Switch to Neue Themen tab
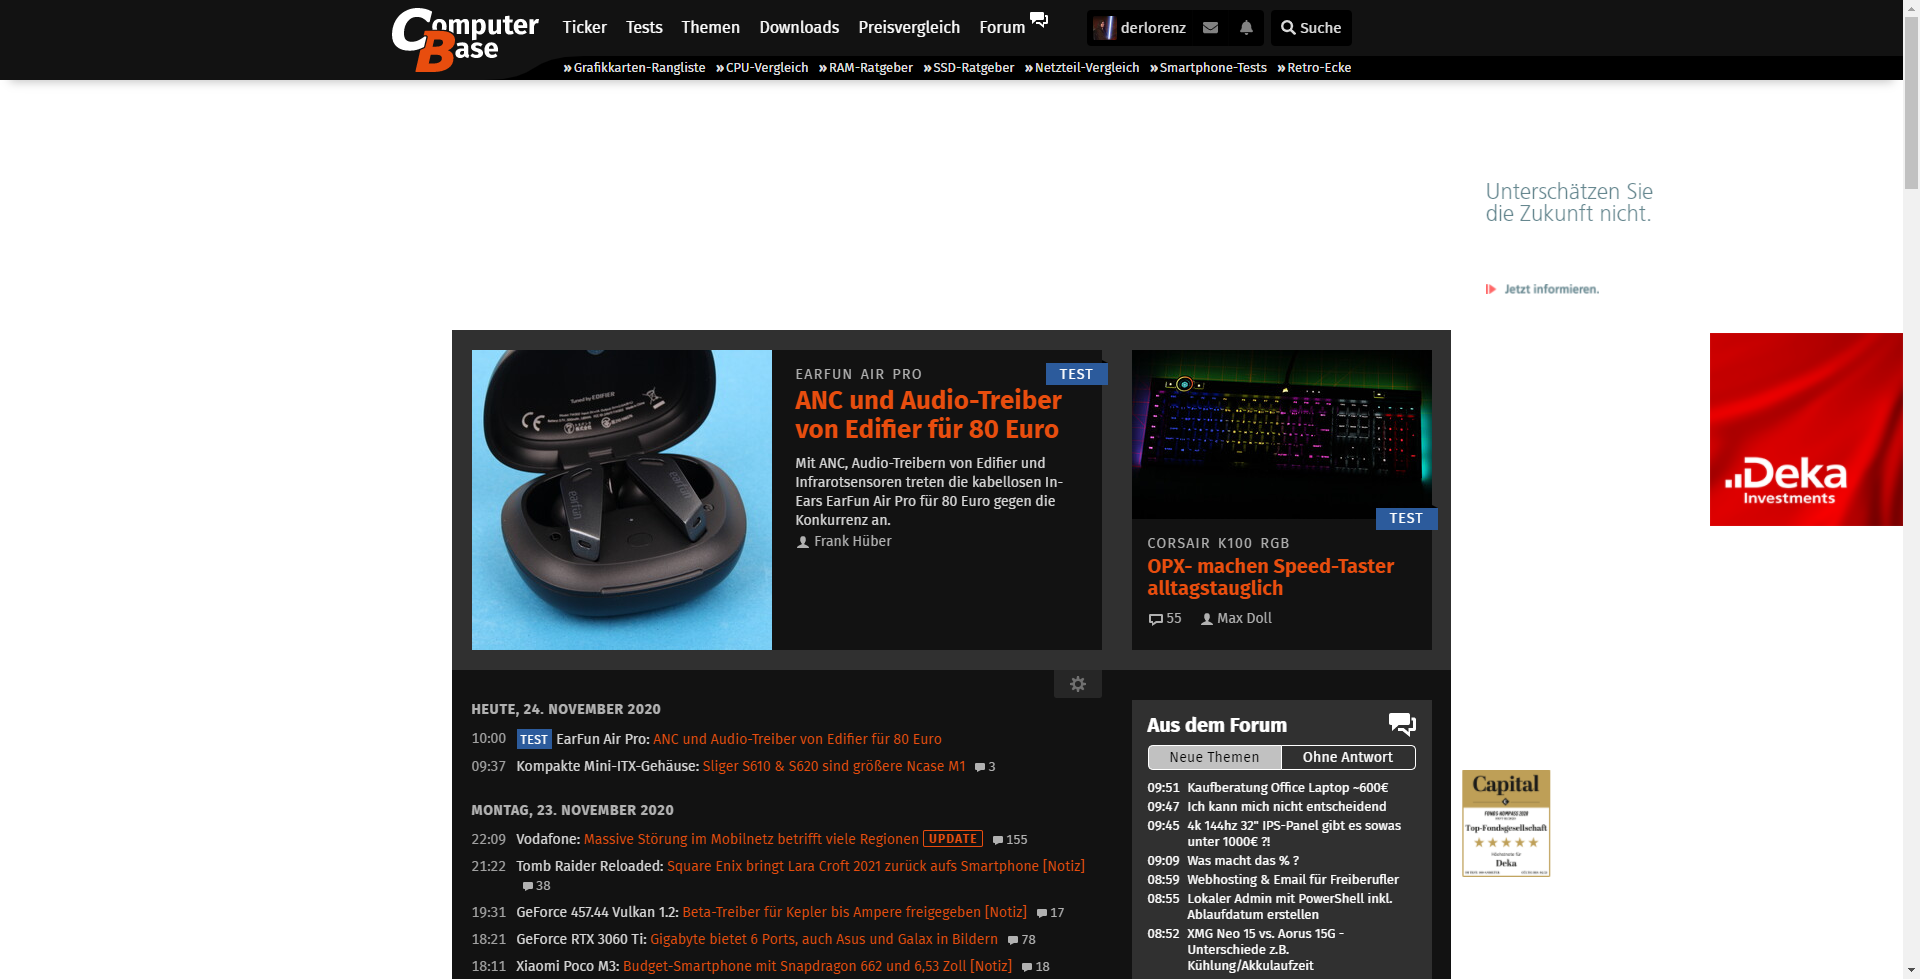The height and width of the screenshot is (979, 1920). 1214,758
